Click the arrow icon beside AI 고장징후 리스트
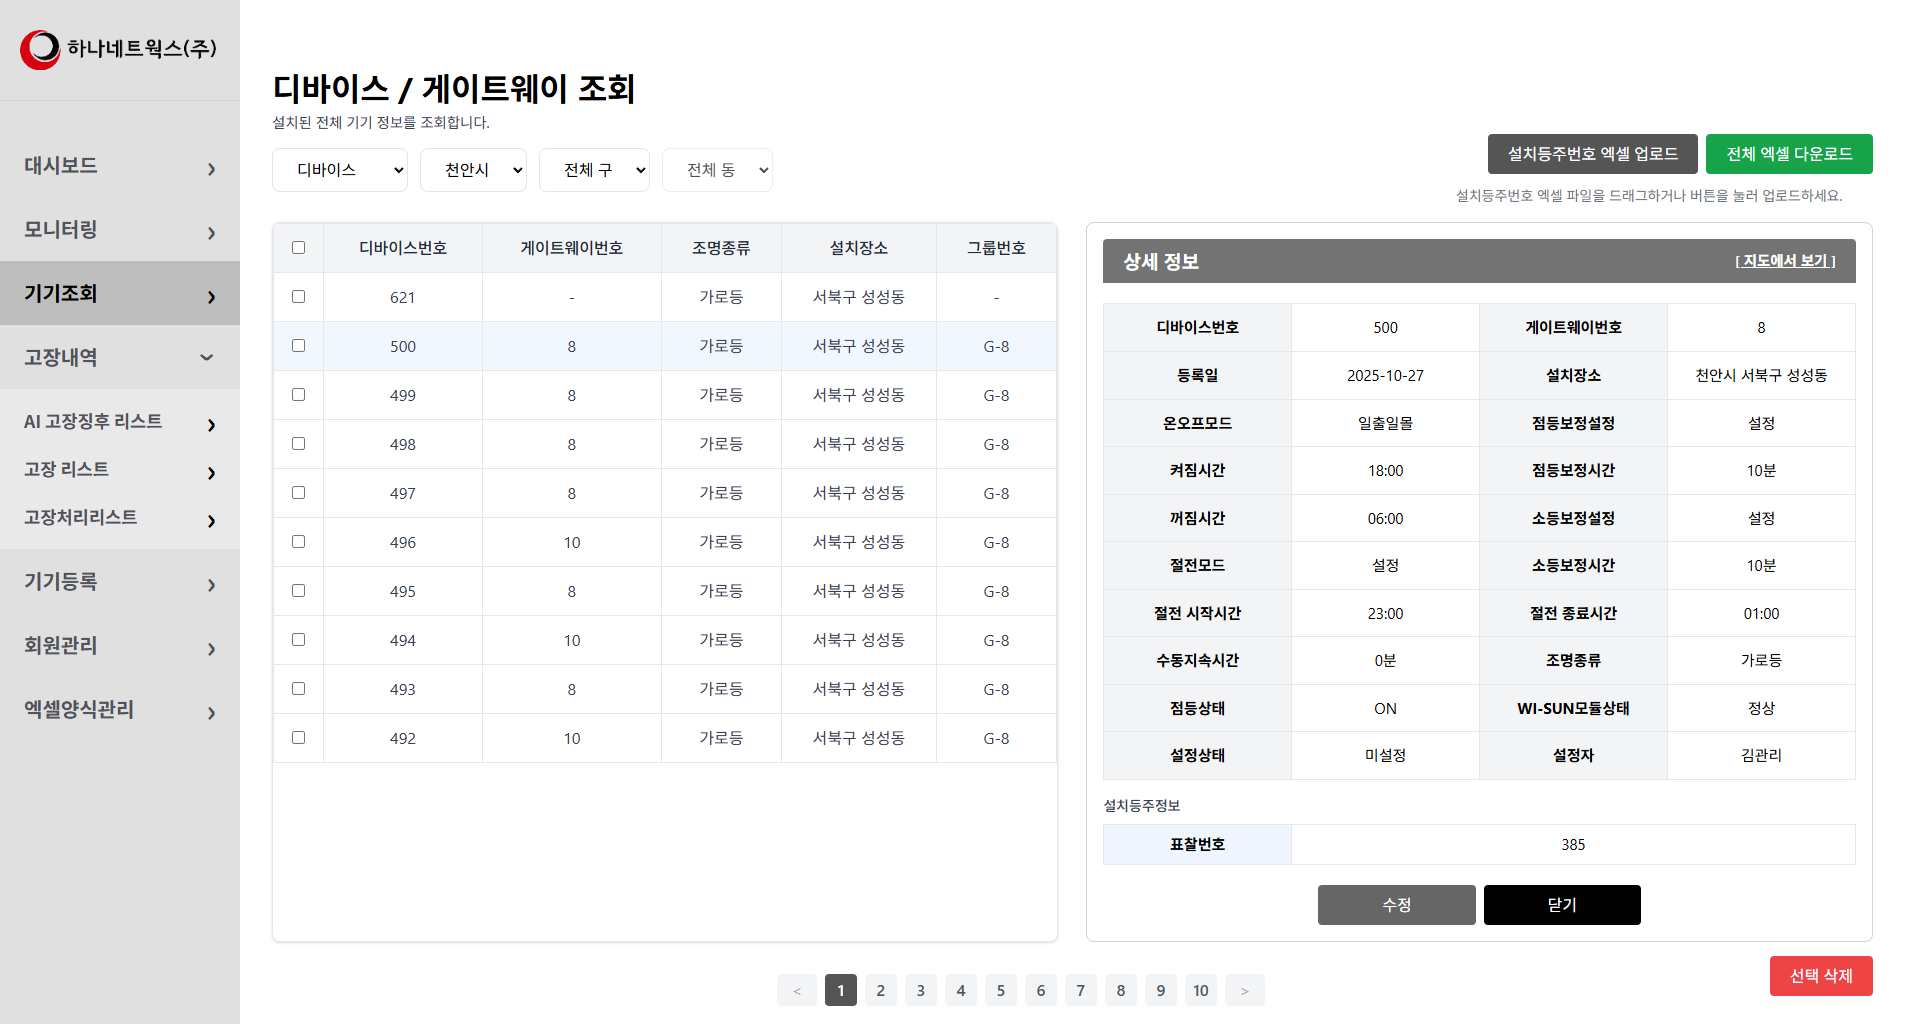This screenshot has width=1911, height=1024. [211, 425]
